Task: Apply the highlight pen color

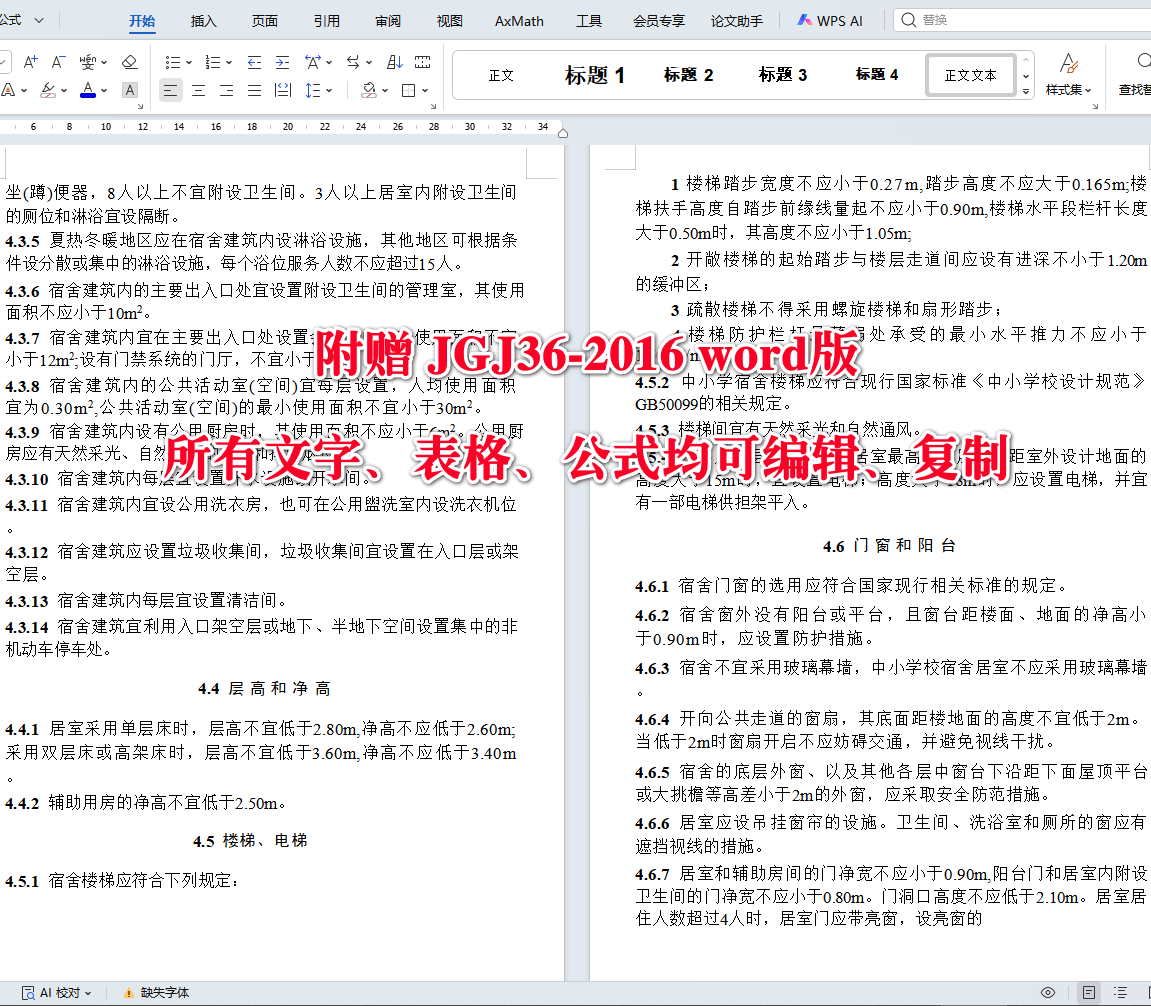Action: [48, 90]
